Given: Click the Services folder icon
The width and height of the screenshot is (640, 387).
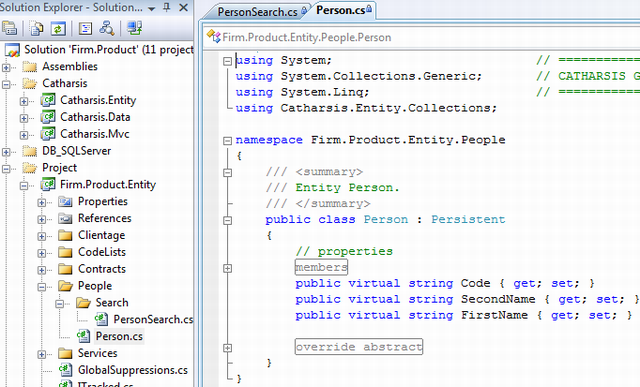Looking at the screenshot, I should pos(65,353).
